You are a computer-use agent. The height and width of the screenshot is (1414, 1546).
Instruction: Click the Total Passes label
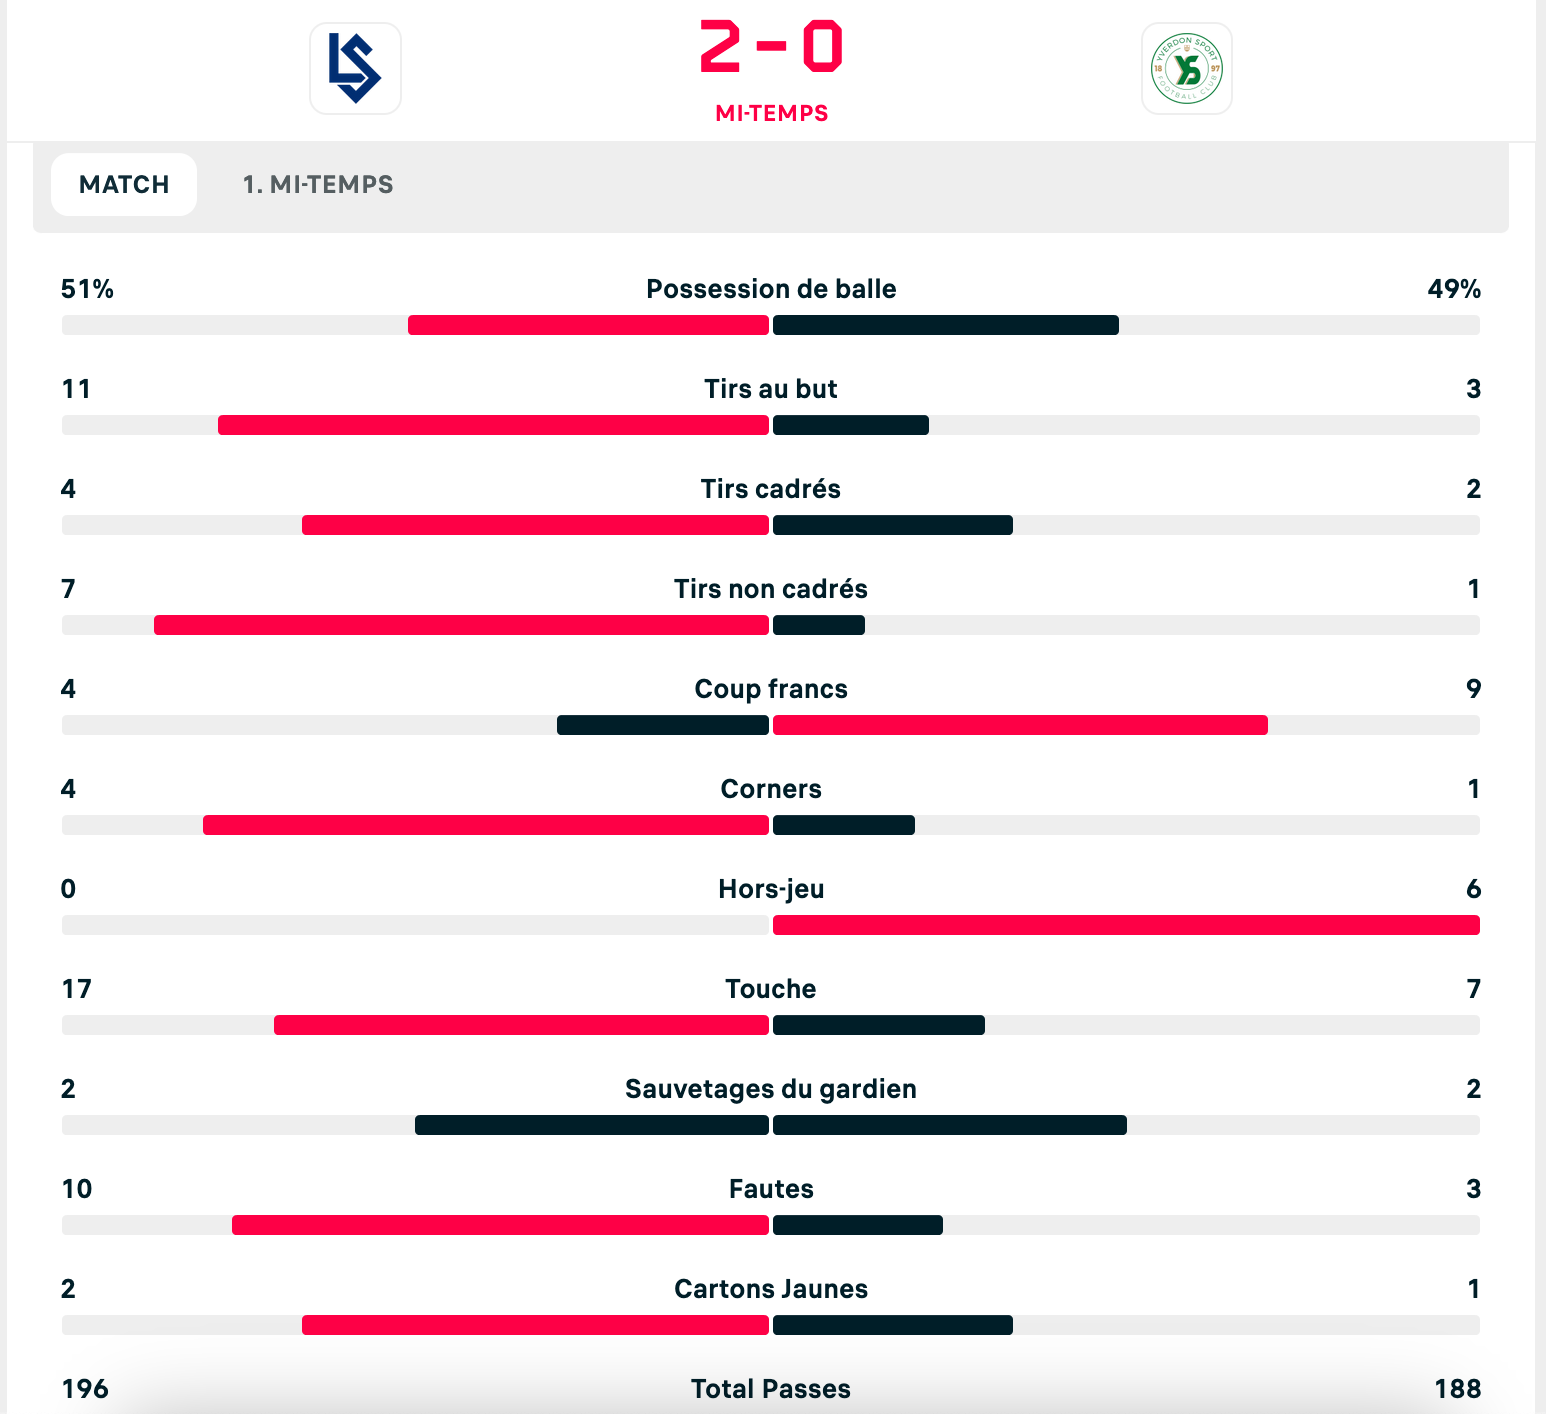771,1389
